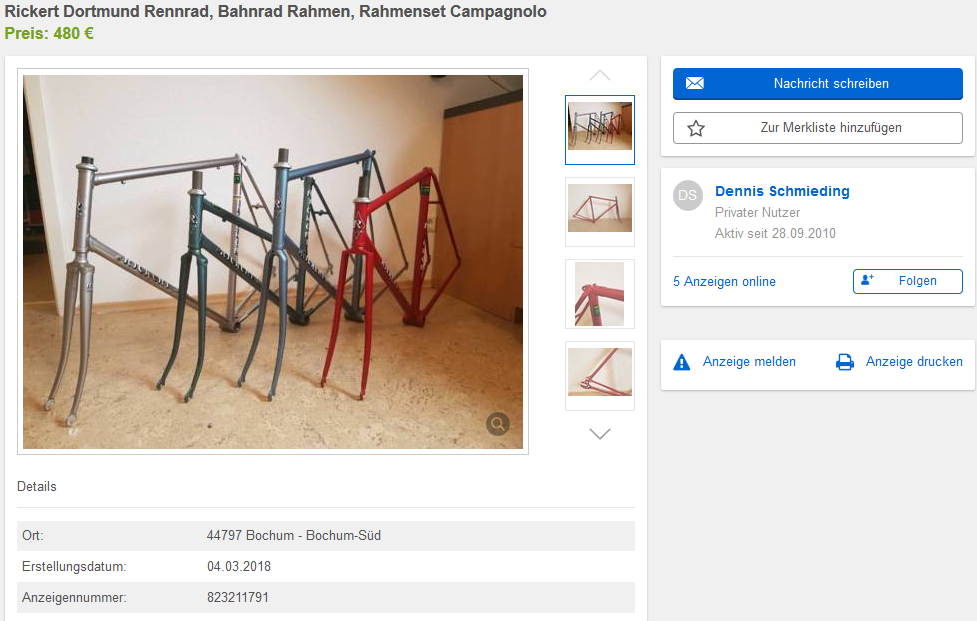The width and height of the screenshot is (977, 621).
Task: Click the printer icon
Action: [x=845, y=362]
